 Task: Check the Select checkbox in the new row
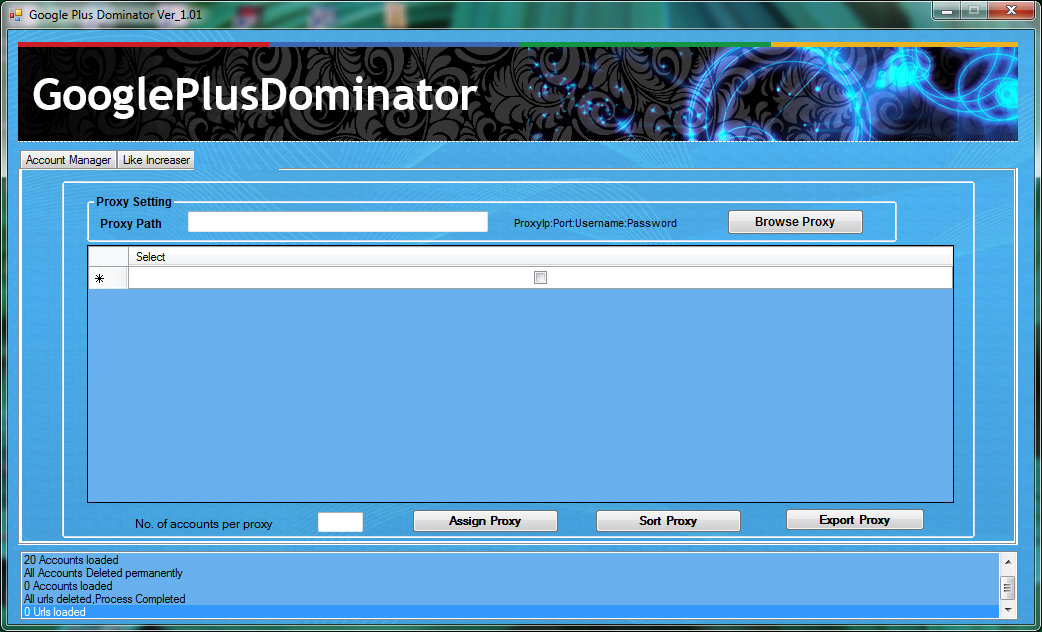(x=540, y=278)
